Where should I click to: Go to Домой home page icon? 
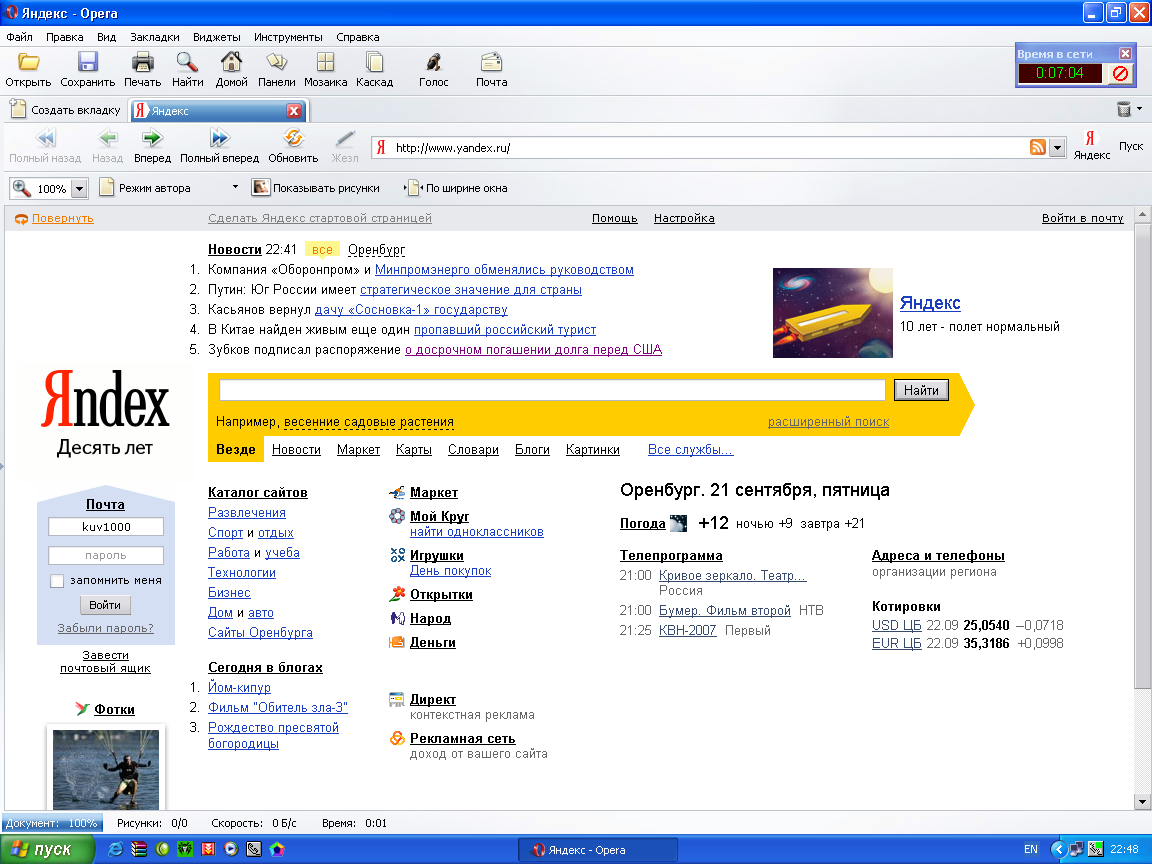(231, 62)
